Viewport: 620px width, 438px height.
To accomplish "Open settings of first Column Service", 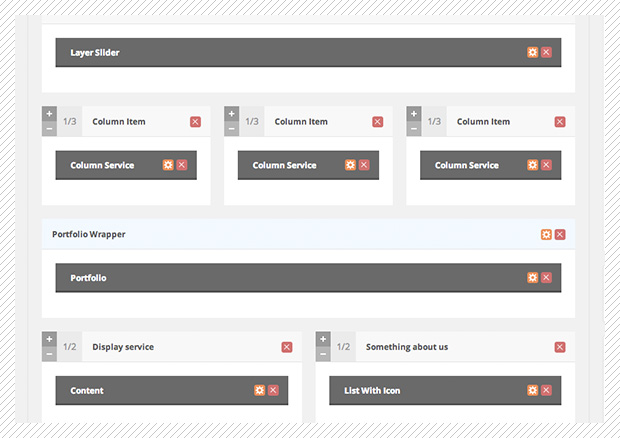I will pos(168,165).
